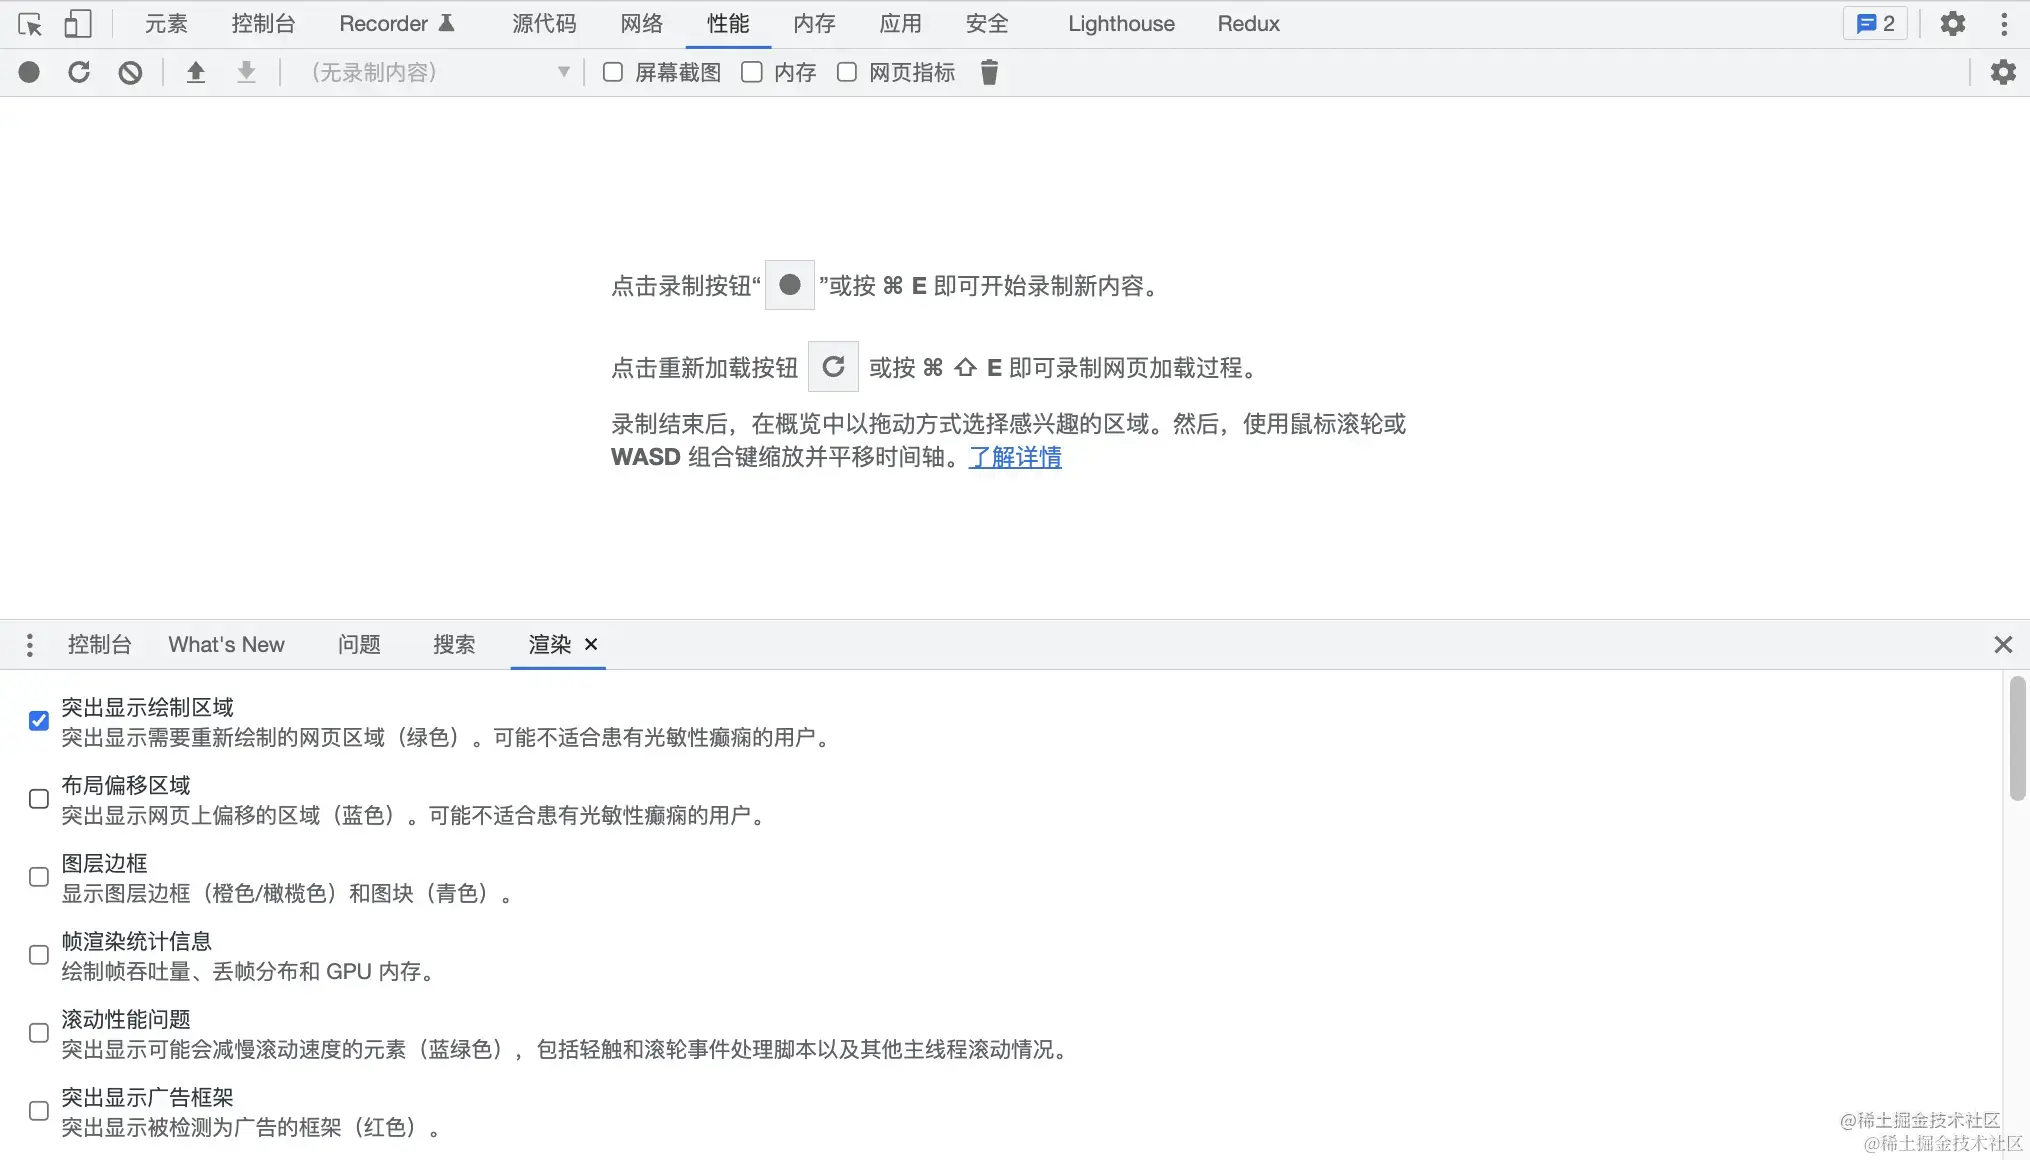Image resolution: width=2030 pixels, height=1160 pixels.
Task: Switch to the What's New drawer tab
Action: point(226,645)
